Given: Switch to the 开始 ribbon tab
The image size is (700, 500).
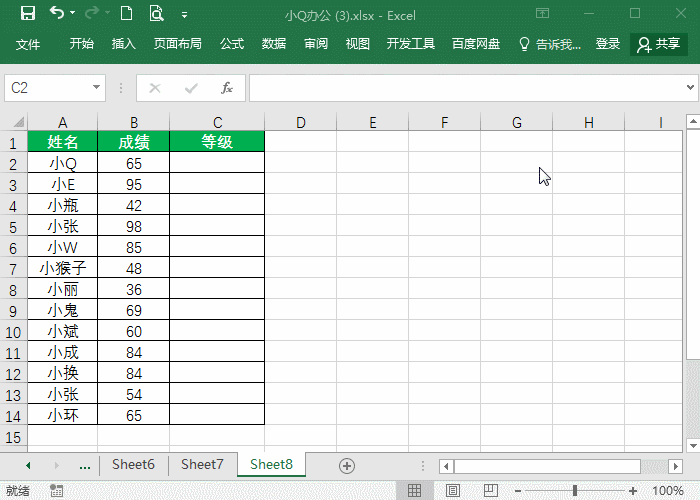Looking at the screenshot, I should pyautogui.click(x=82, y=44).
